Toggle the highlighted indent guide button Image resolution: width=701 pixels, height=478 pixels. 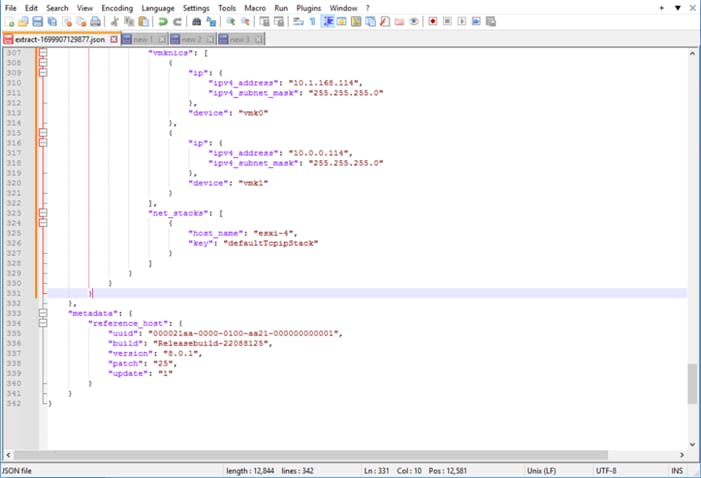tap(327, 21)
